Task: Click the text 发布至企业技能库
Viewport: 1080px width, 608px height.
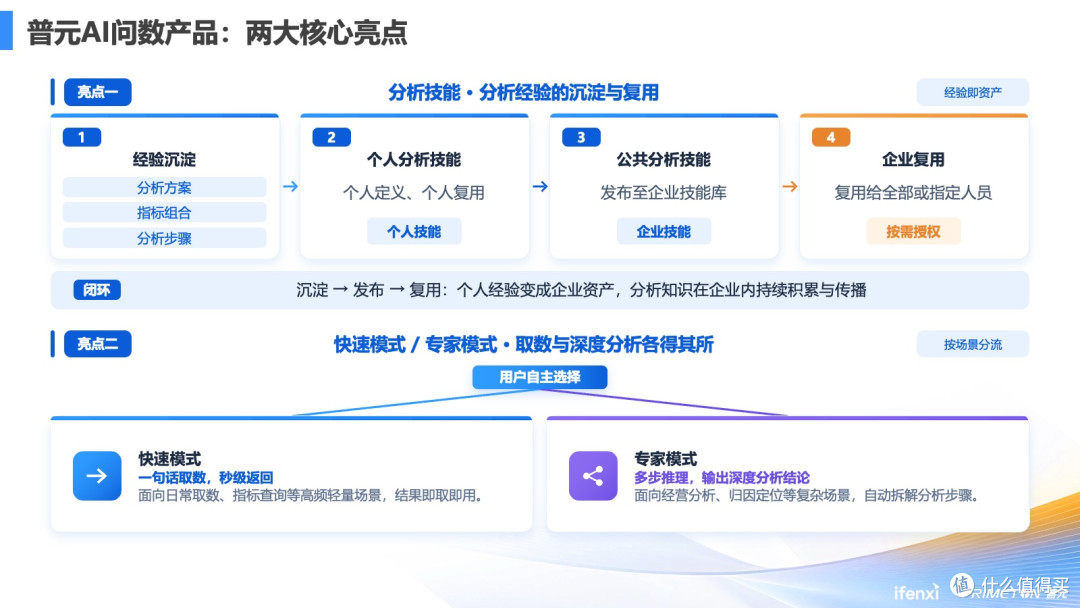Action: click(x=663, y=193)
